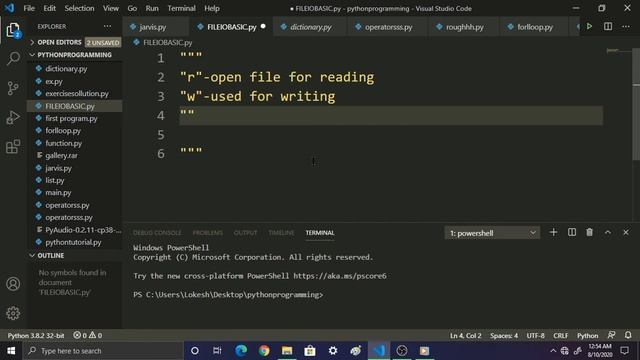Viewport: 640px width, 360px height.
Task: Switch to the dictionary.py editor tab
Action: (311, 27)
